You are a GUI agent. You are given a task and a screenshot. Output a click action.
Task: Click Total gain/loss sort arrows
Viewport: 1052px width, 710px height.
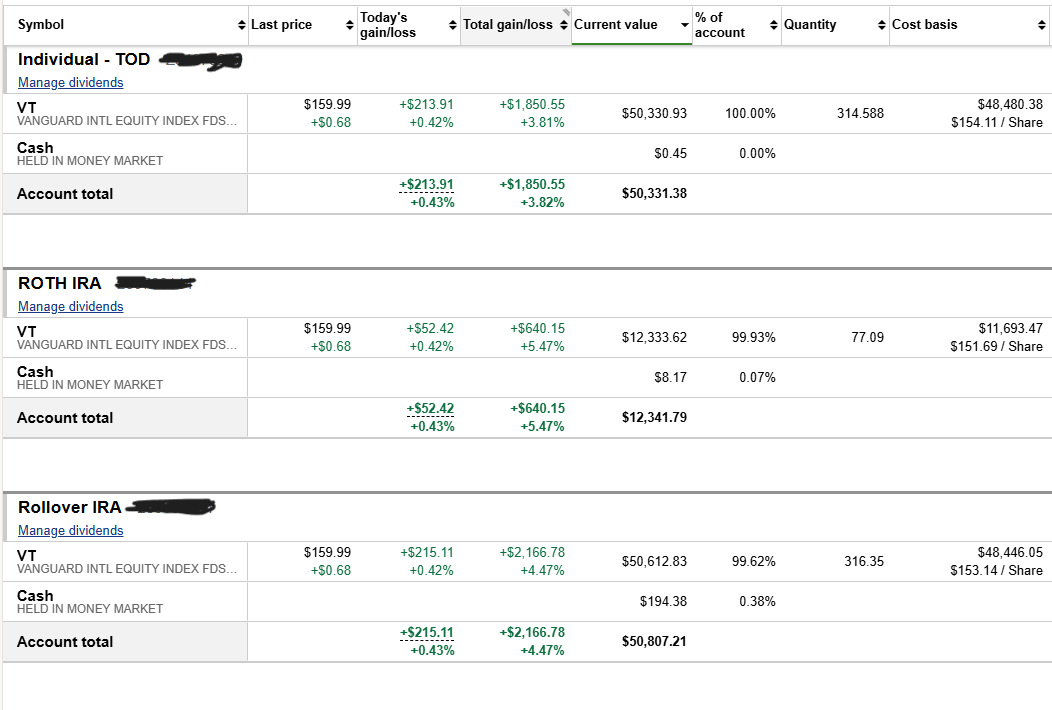tap(564, 26)
